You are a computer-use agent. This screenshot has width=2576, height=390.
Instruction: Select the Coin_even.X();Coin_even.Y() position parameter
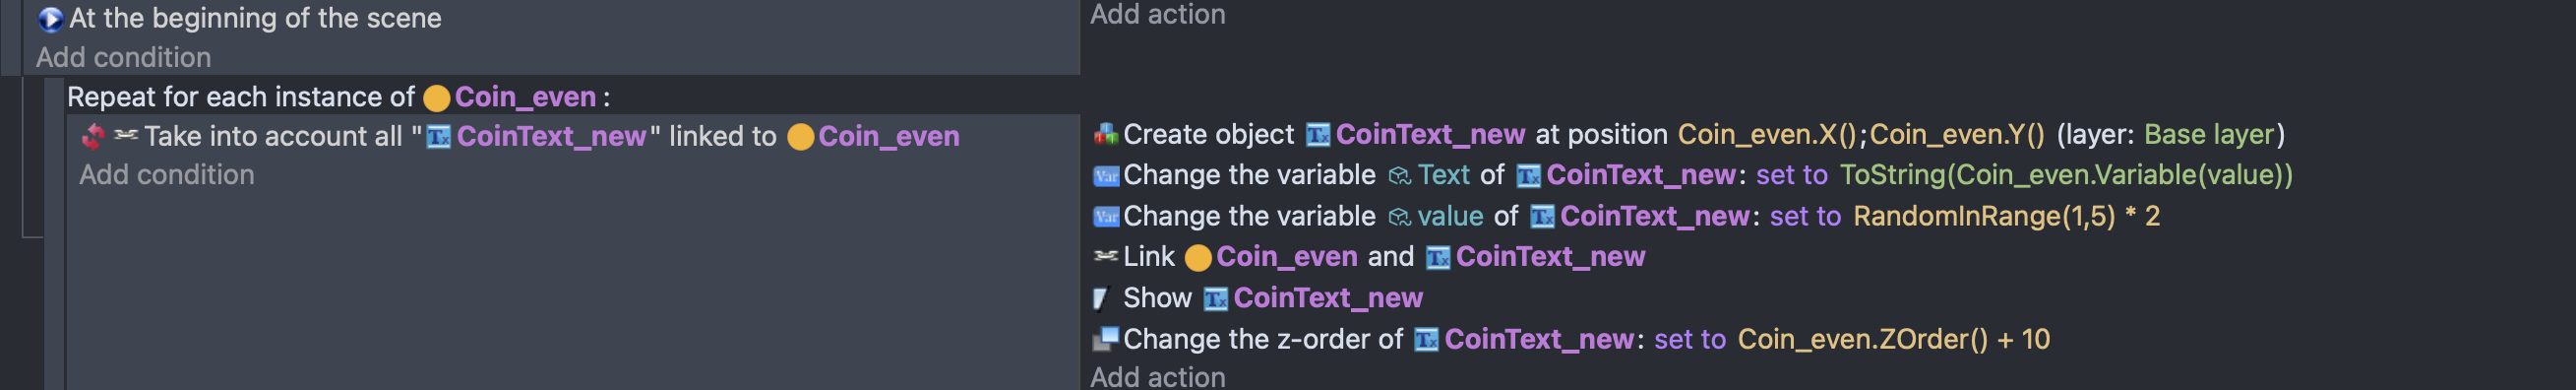1860,135
